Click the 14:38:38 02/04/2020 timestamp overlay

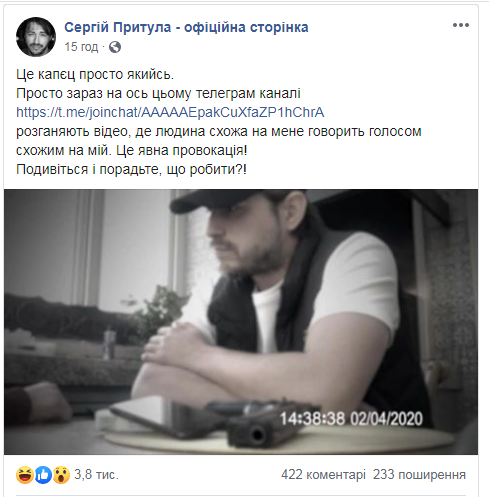pos(351,419)
